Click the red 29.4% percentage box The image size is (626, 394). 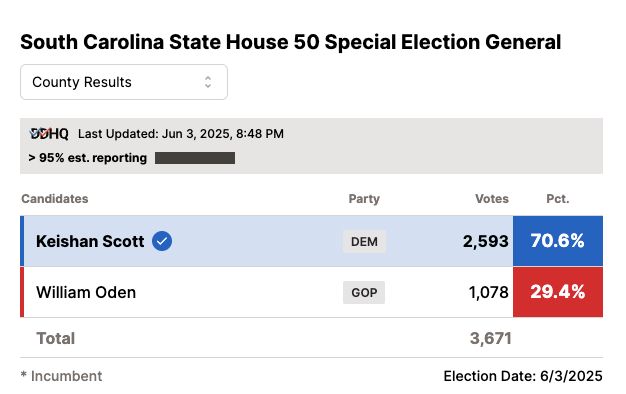point(558,292)
